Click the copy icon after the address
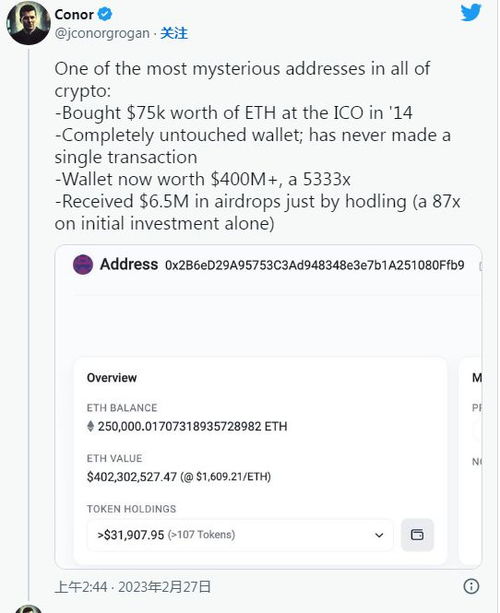The width and height of the screenshot is (500, 613). (x=480, y=266)
